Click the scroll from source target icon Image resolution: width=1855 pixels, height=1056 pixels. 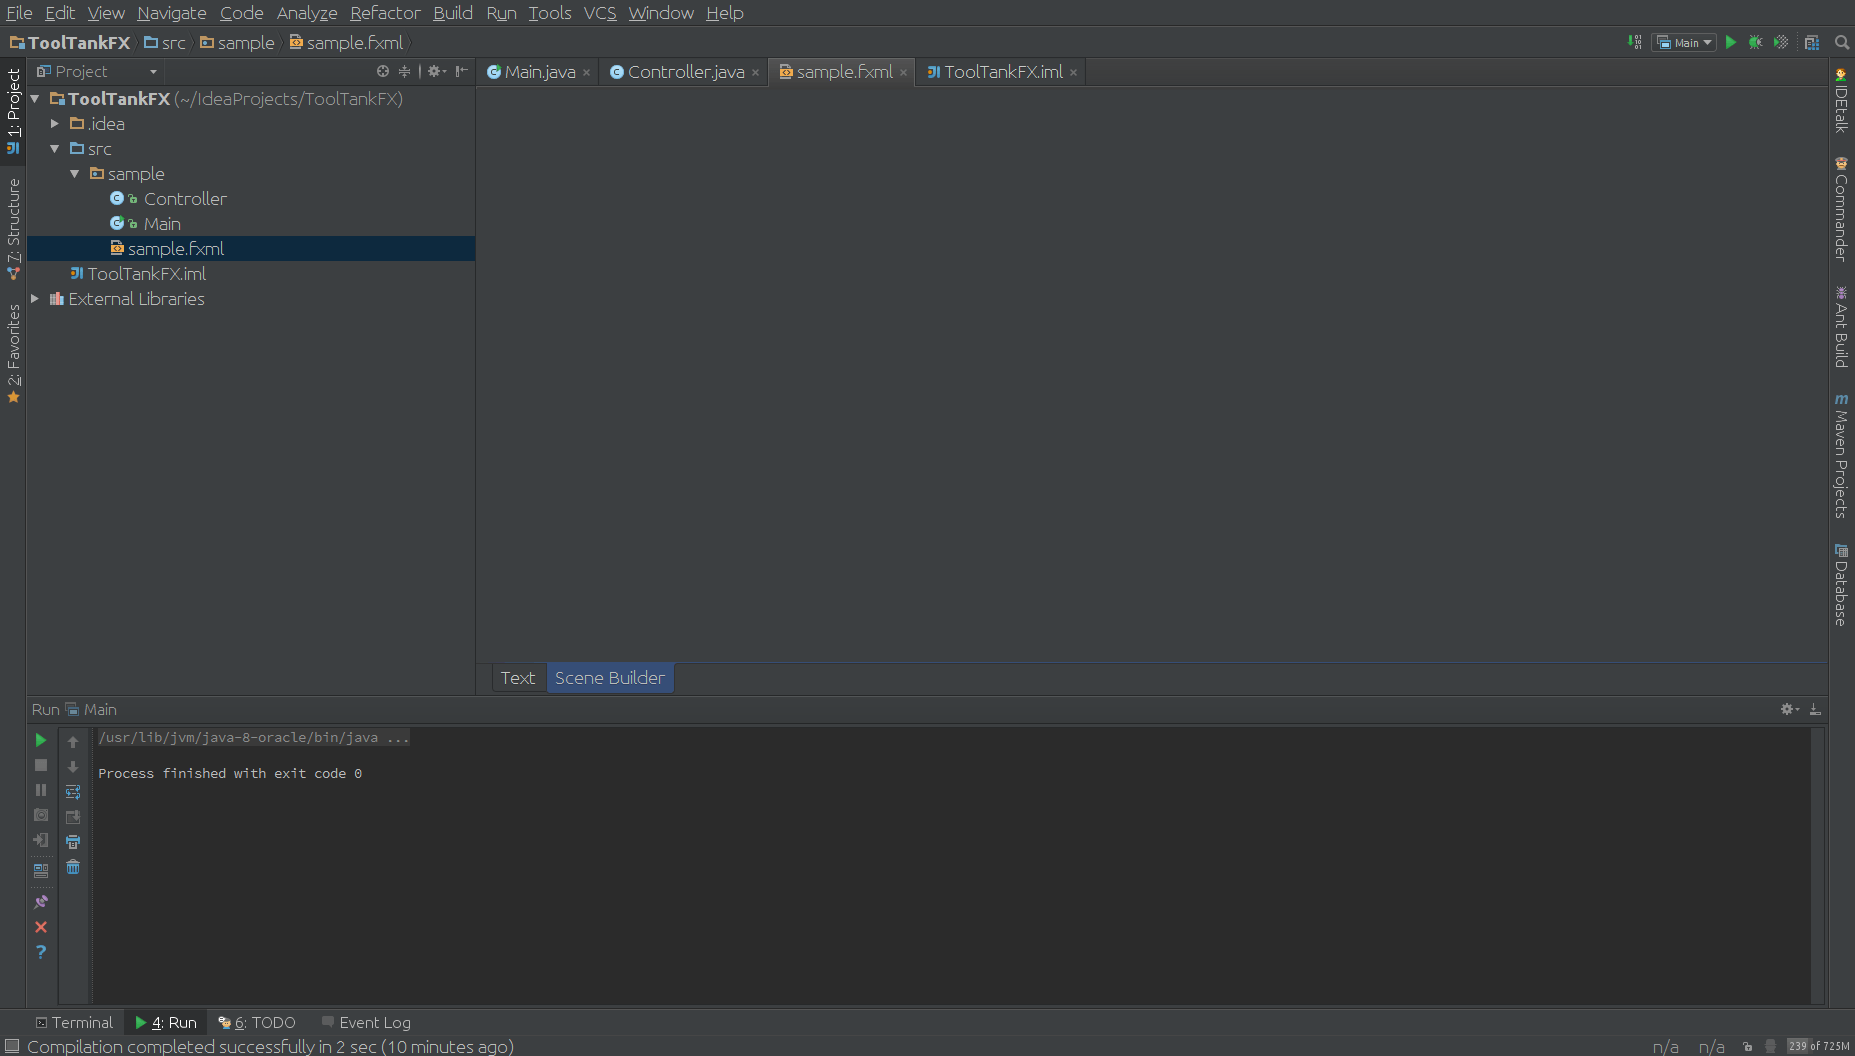[382, 72]
